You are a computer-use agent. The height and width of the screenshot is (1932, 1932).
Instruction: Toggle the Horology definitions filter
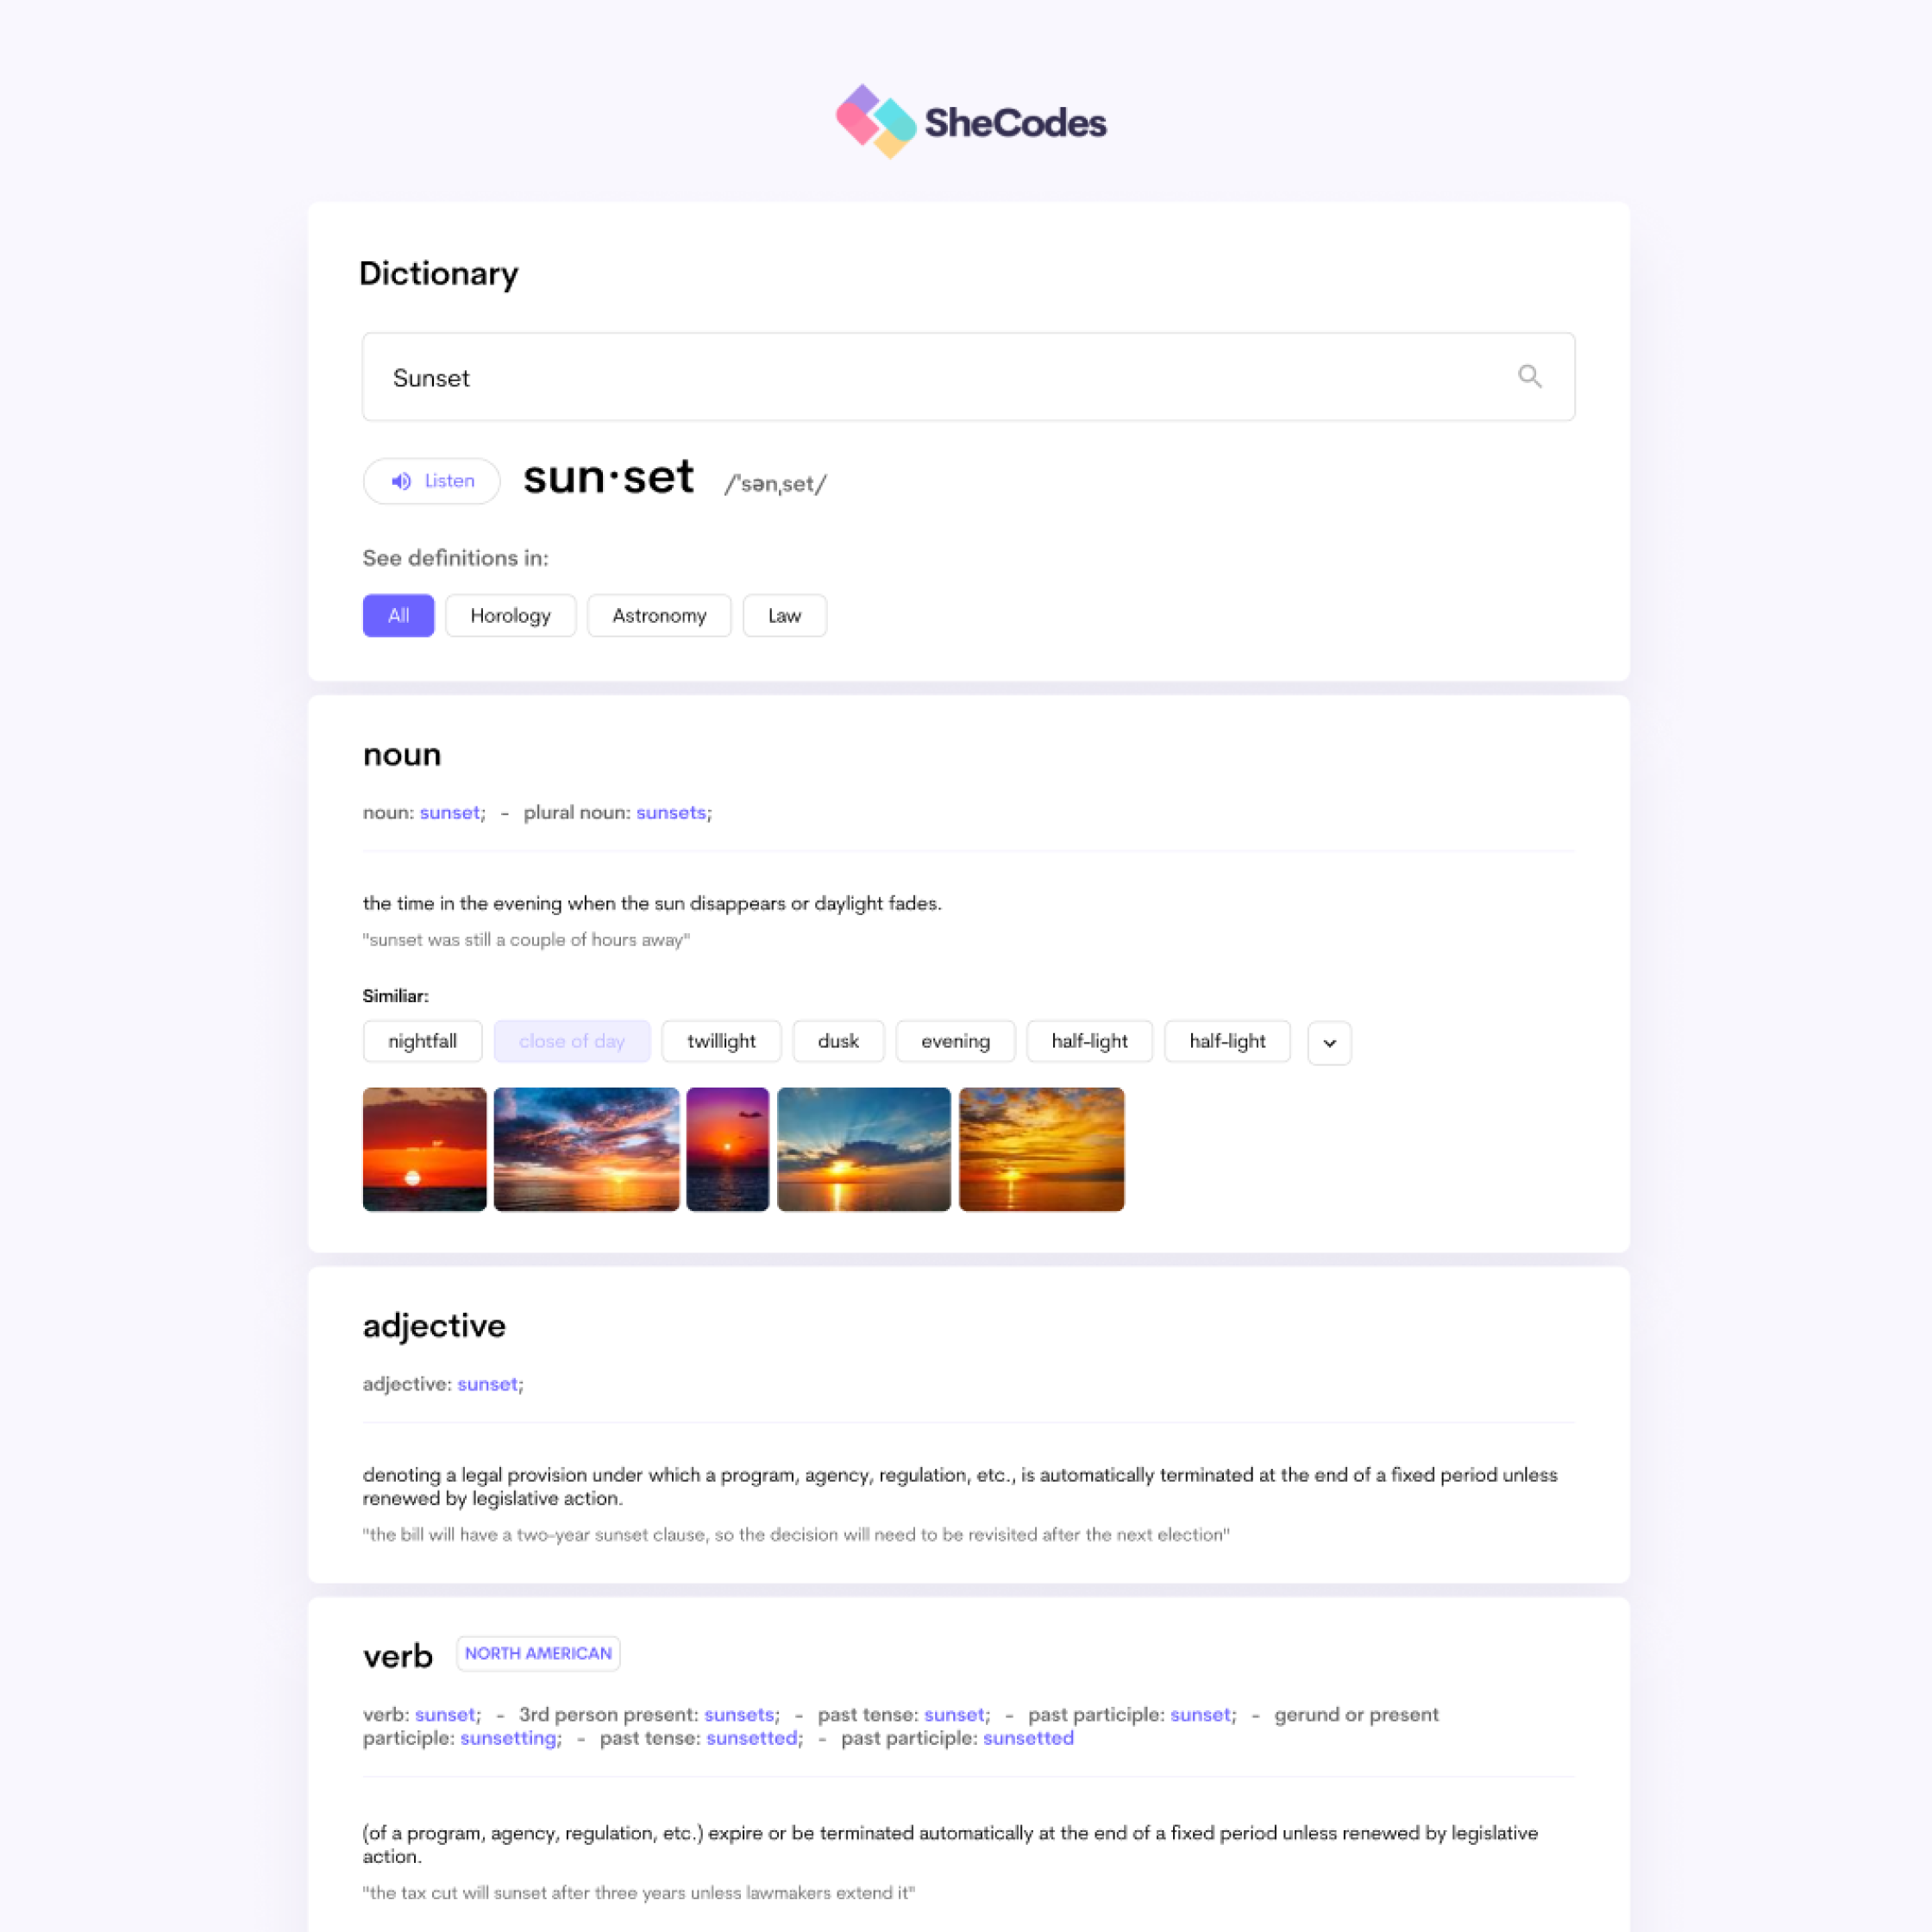click(511, 614)
